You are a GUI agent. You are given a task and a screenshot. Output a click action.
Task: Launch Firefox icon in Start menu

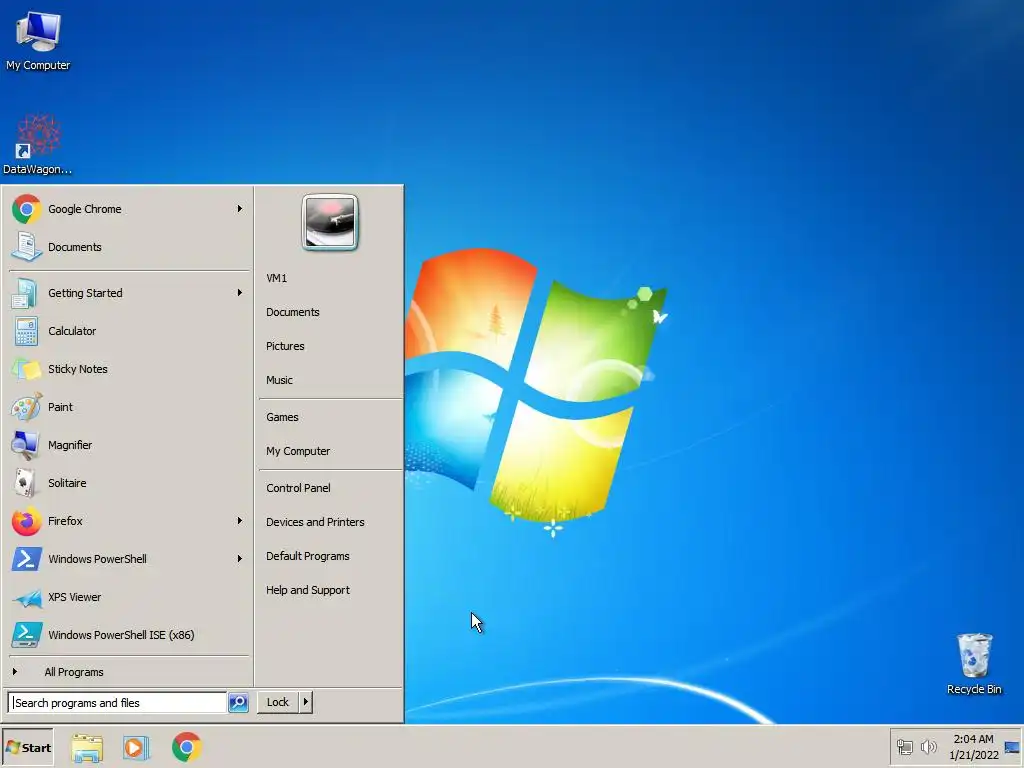pyautogui.click(x=26, y=521)
